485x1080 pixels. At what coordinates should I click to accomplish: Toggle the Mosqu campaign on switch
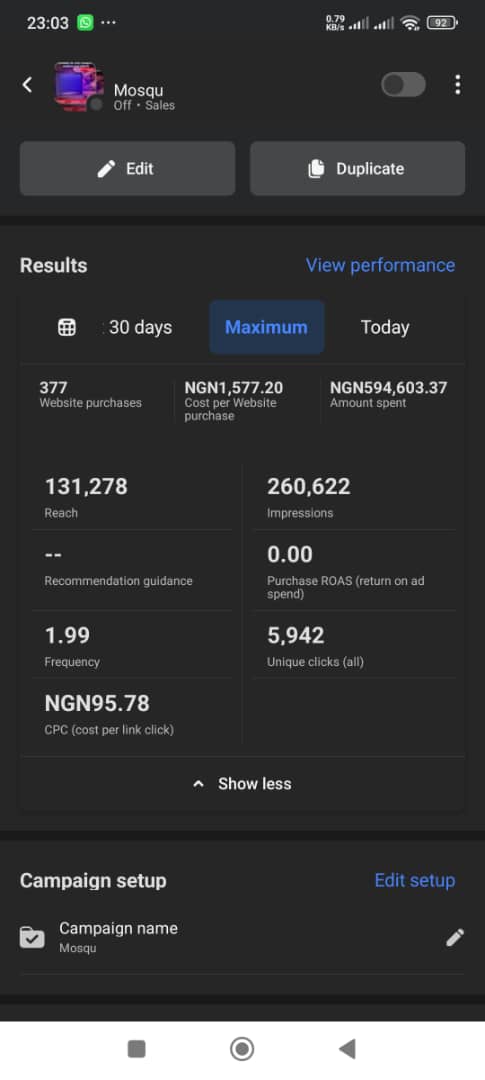coord(403,85)
